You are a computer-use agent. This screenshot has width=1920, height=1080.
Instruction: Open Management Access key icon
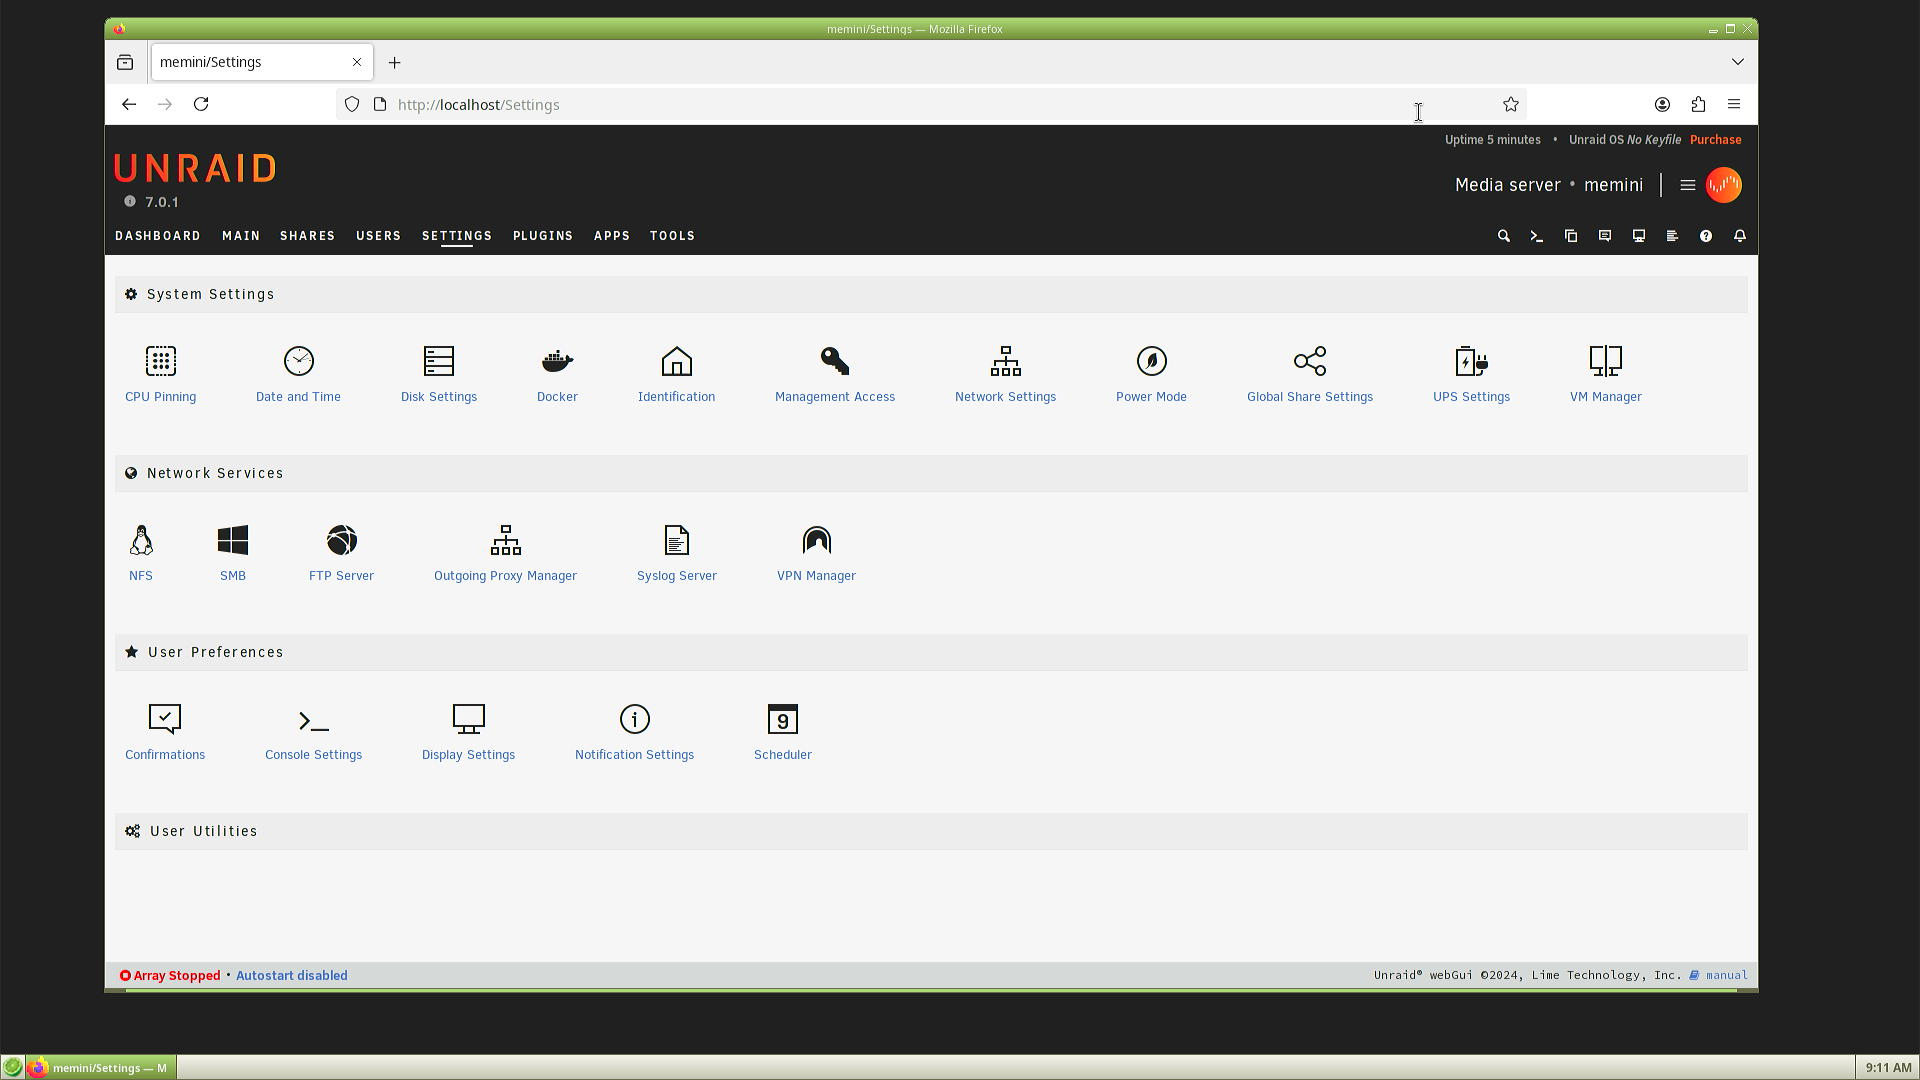click(835, 361)
